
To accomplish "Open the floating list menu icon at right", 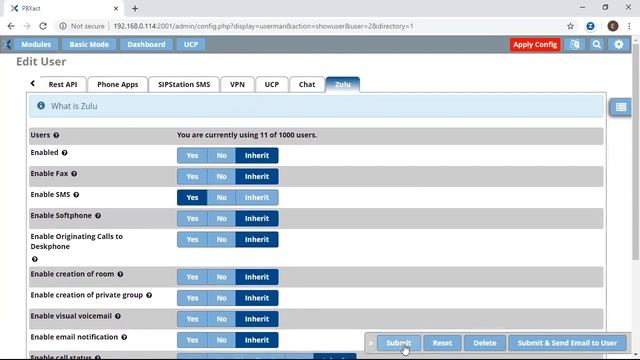I will [x=621, y=107].
